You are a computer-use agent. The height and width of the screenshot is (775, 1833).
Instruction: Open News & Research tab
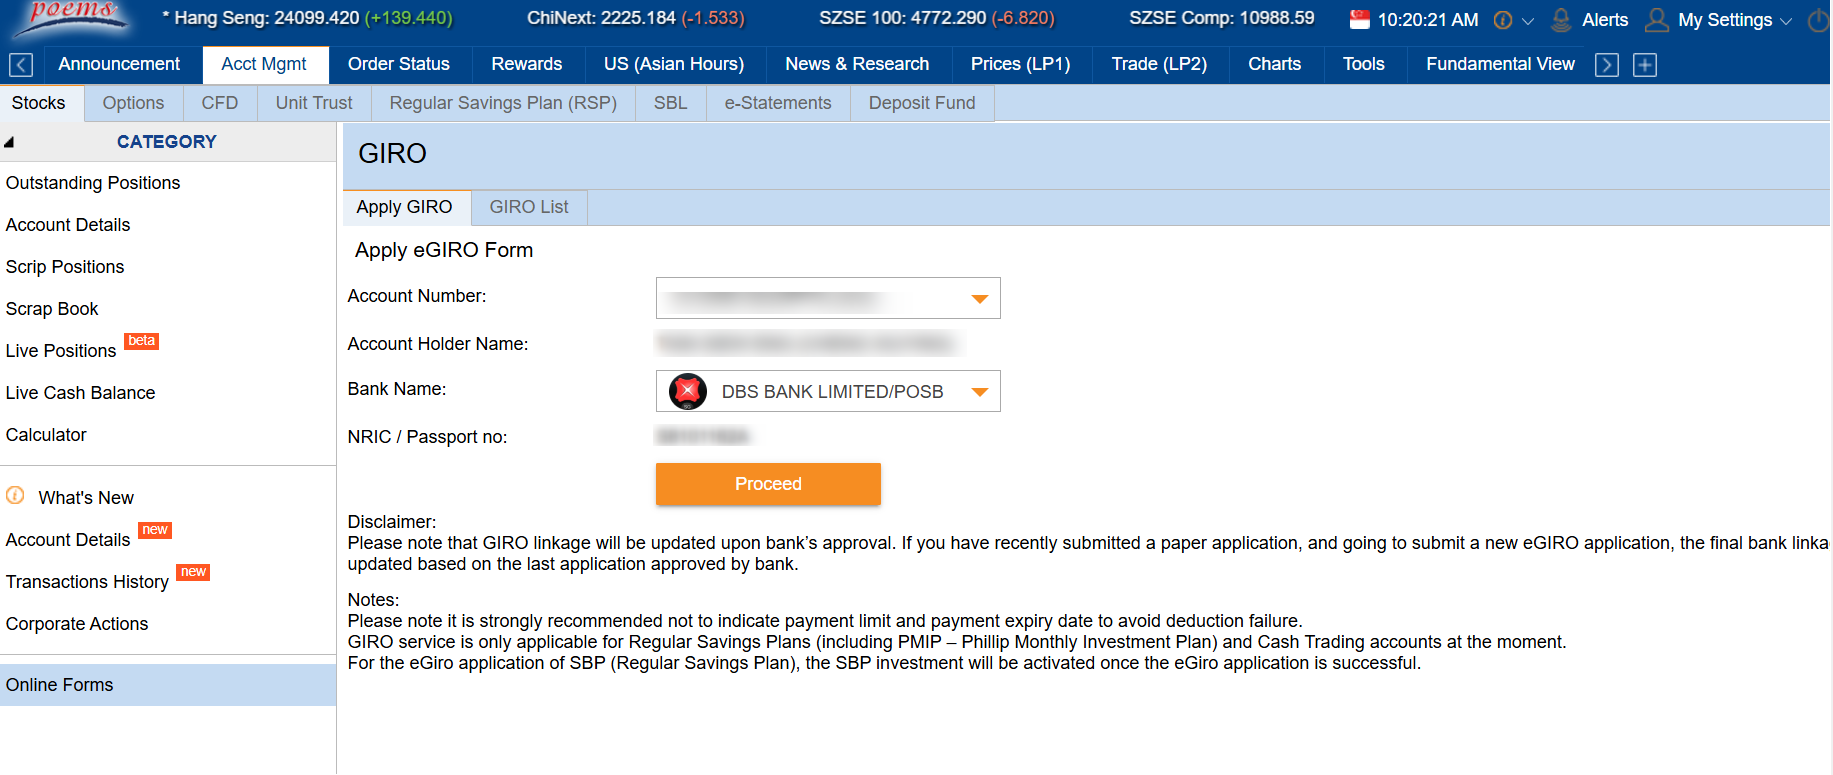[x=857, y=64]
